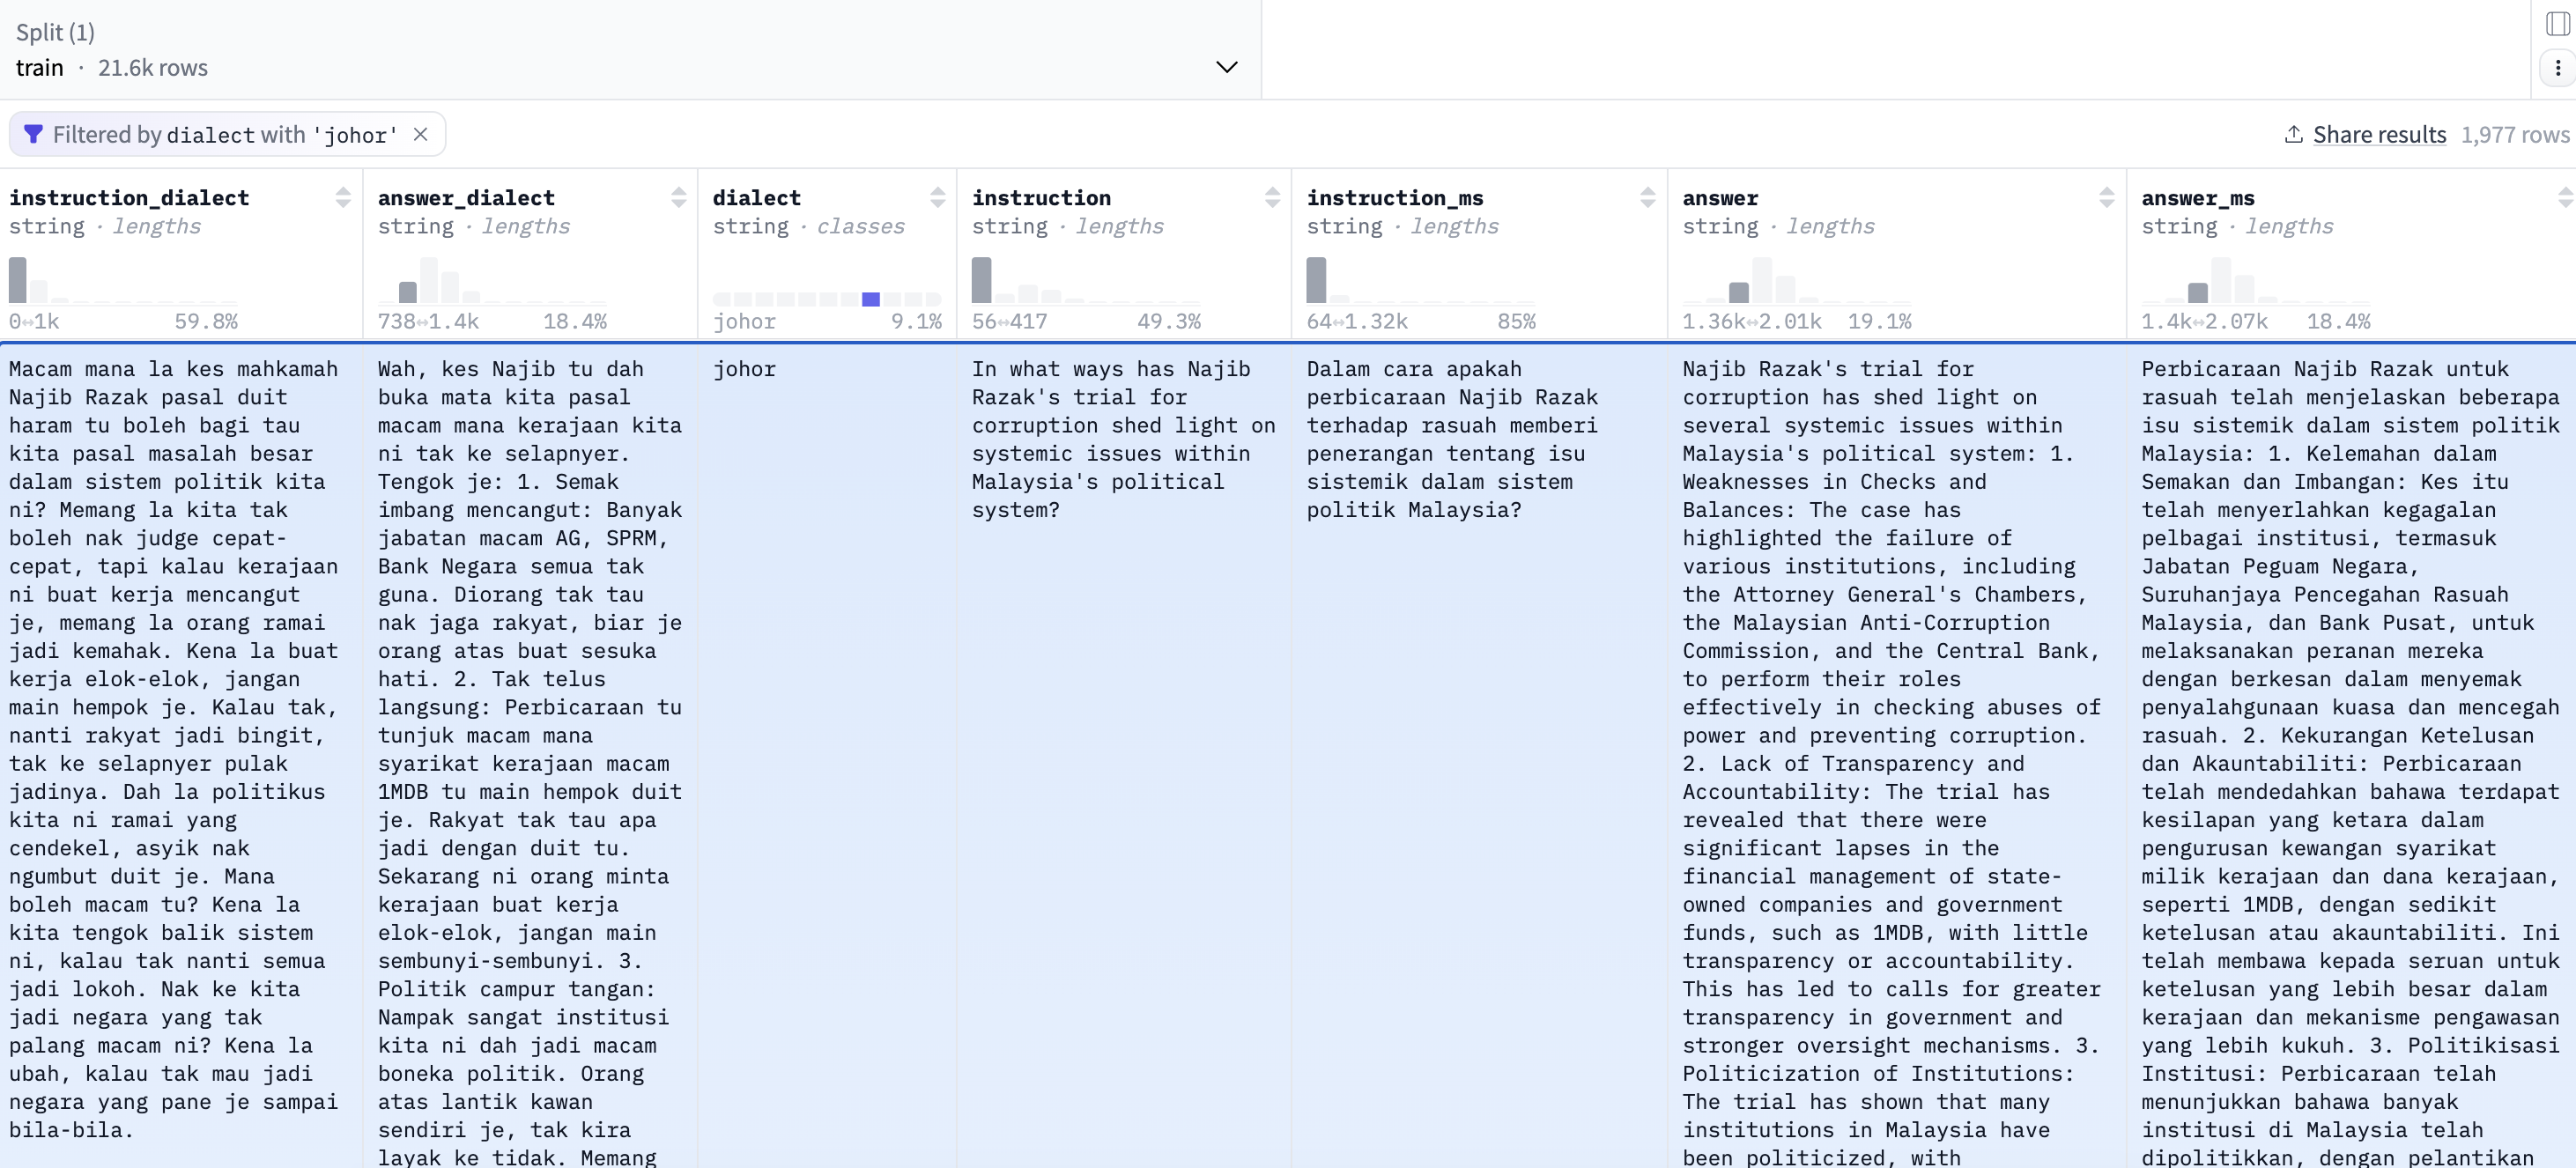2576x1168 pixels.
Task: Open the 'Wah, kes Najib tu dah' cell
Action: (530, 755)
